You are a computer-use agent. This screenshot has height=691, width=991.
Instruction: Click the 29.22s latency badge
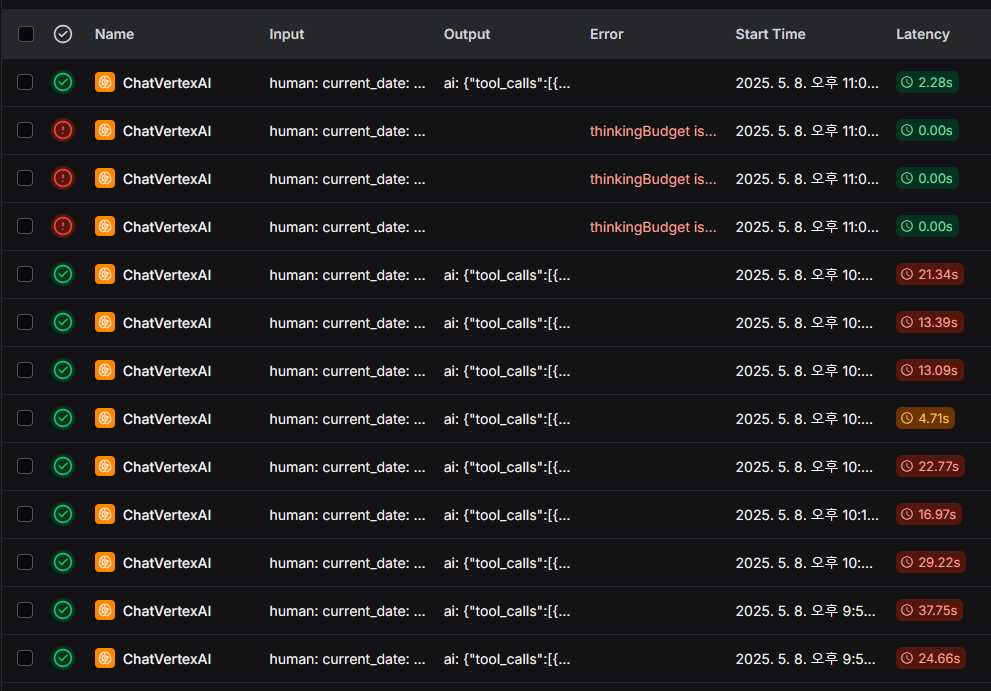point(931,563)
